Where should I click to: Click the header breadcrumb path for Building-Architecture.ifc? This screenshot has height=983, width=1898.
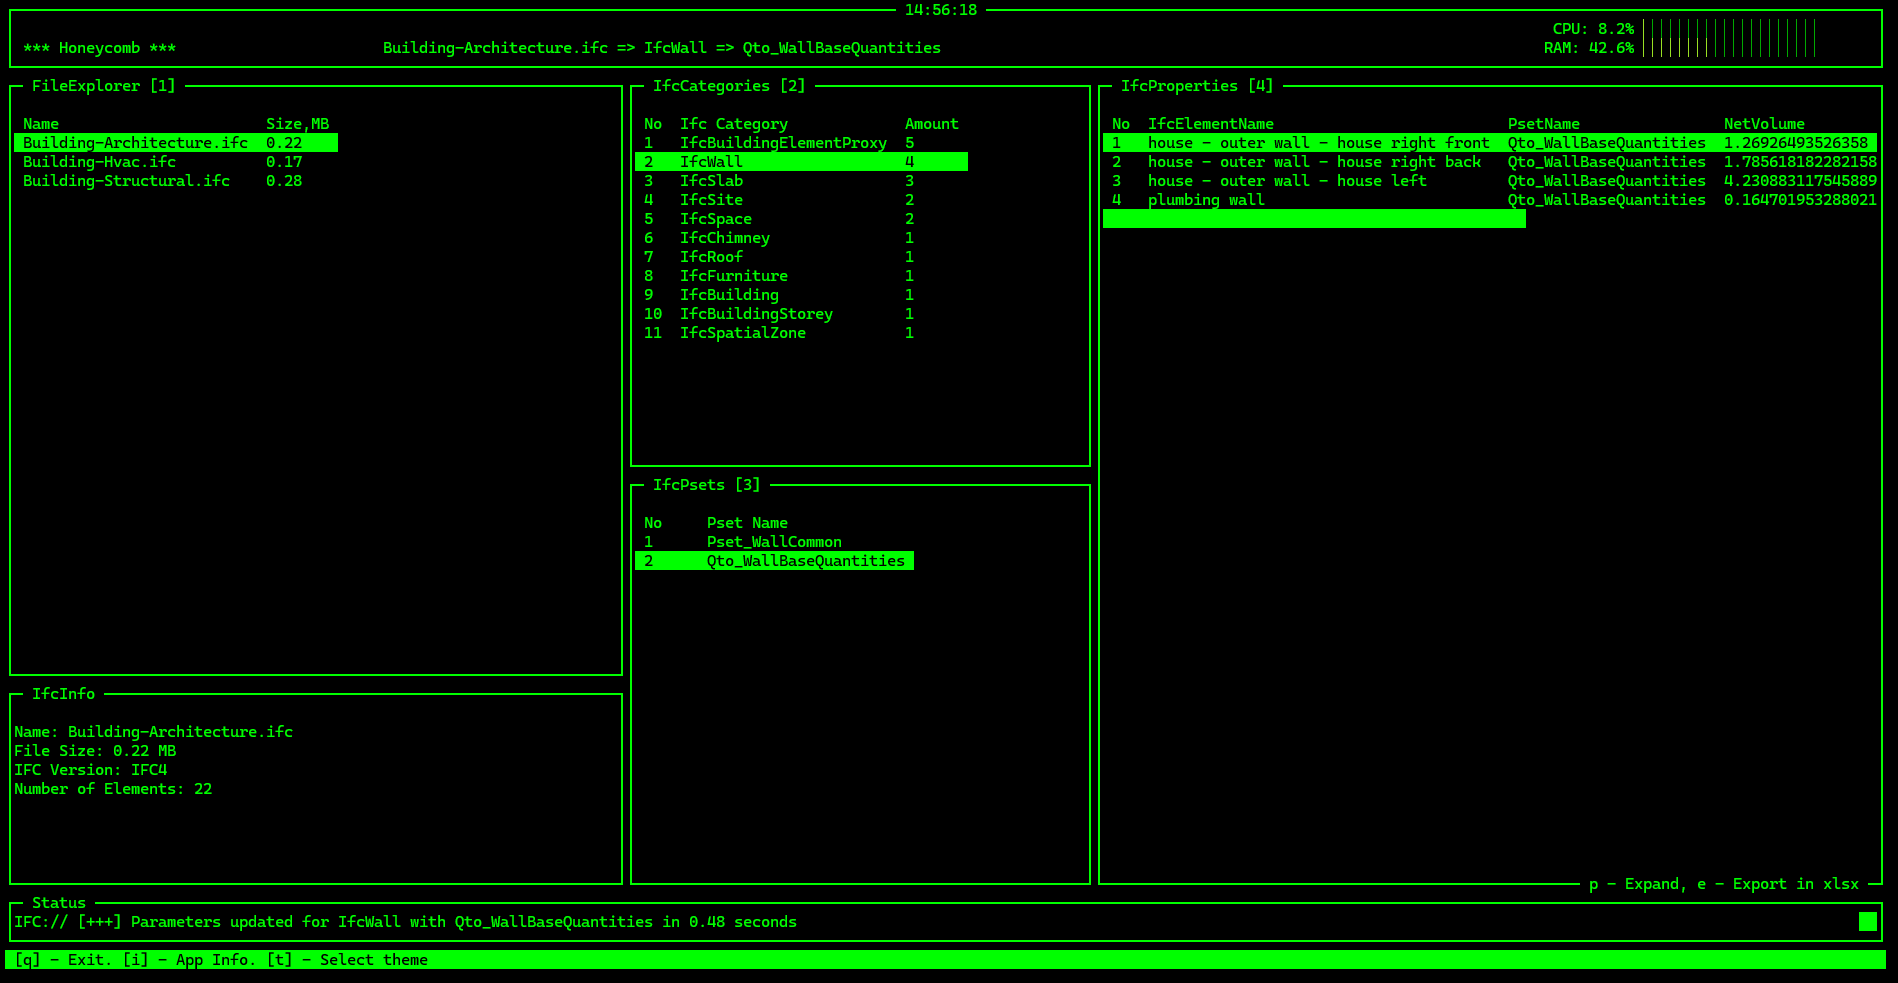662,48
